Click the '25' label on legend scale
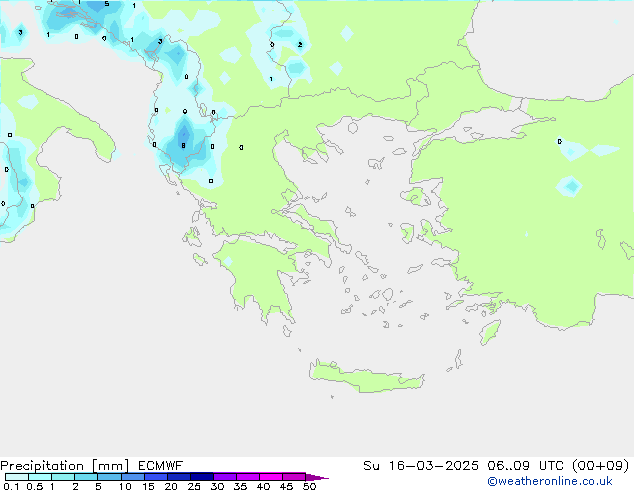Screen dimensions: 634x490 tap(194, 486)
